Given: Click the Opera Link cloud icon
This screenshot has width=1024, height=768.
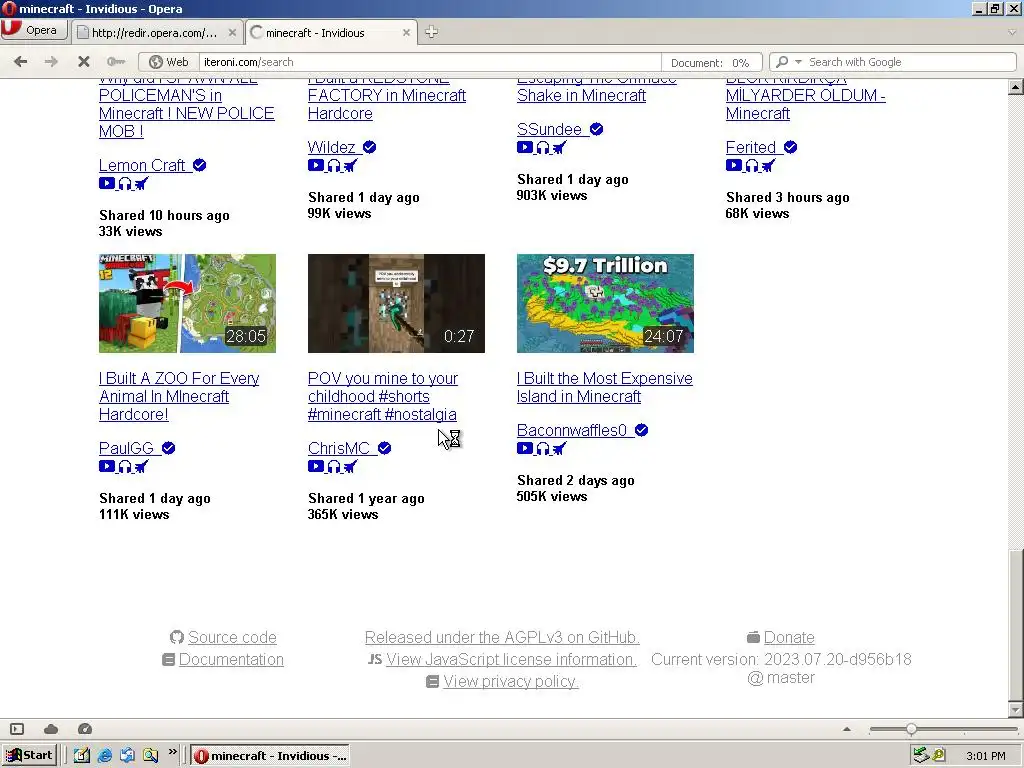Looking at the screenshot, I should pos(51,729).
